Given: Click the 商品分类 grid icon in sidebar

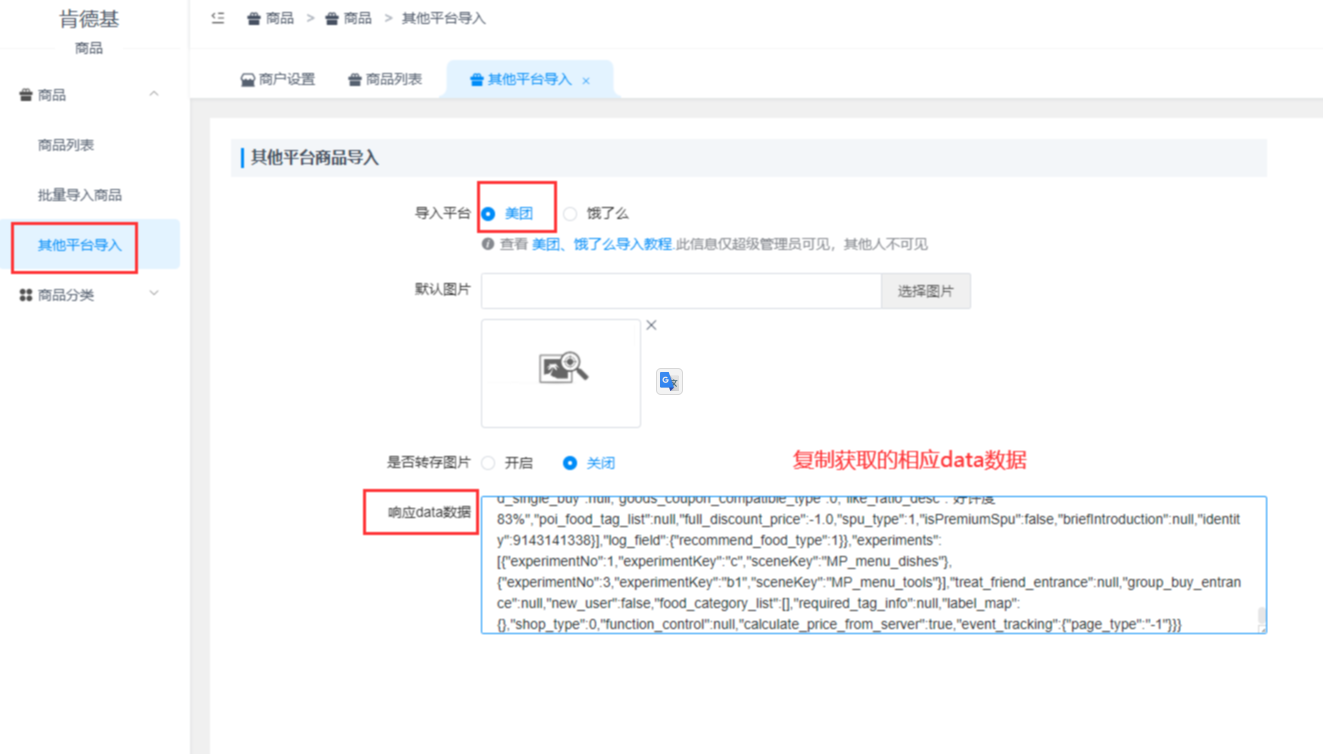Looking at the screenshot, I should point(26,295).
